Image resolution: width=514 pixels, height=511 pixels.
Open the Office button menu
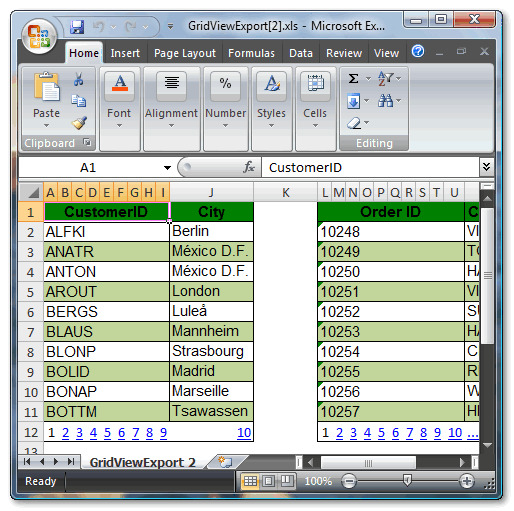tap(39, 36)
